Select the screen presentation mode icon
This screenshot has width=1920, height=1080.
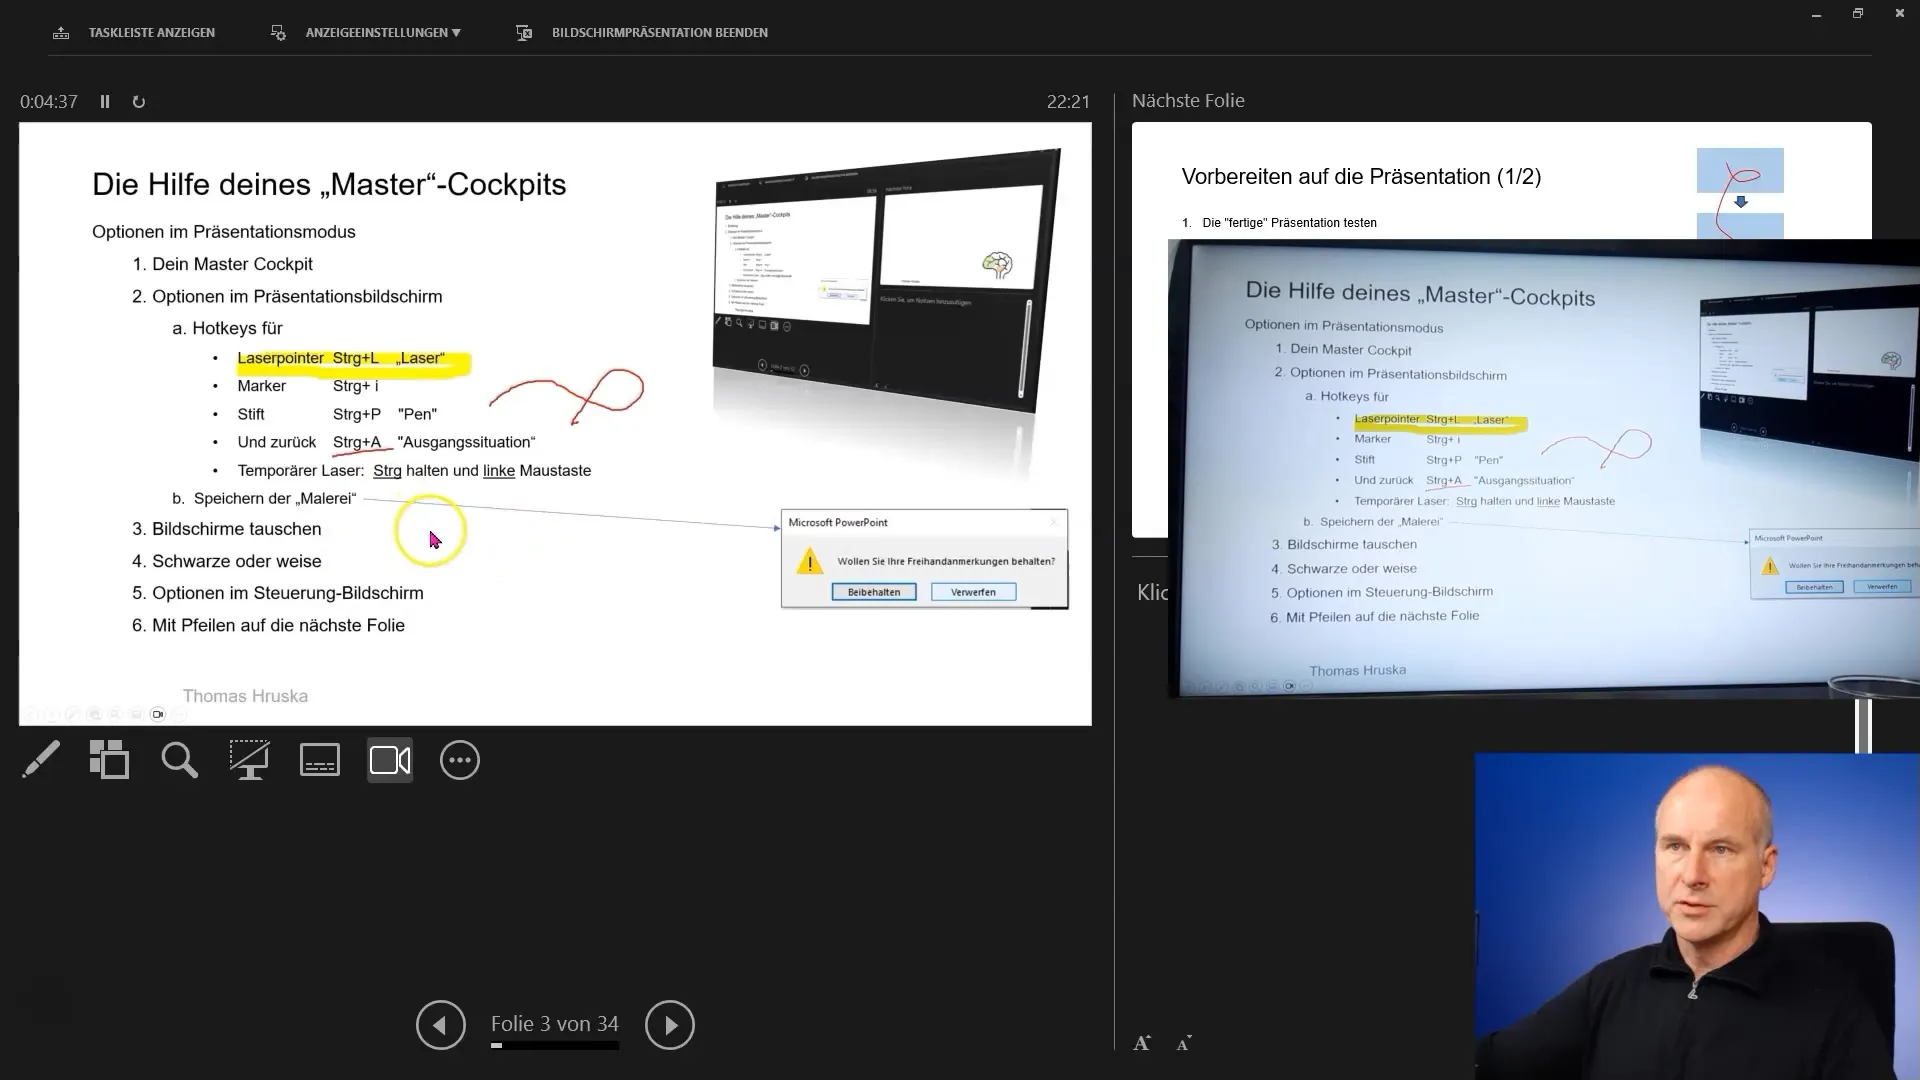[x=249, y=760]
